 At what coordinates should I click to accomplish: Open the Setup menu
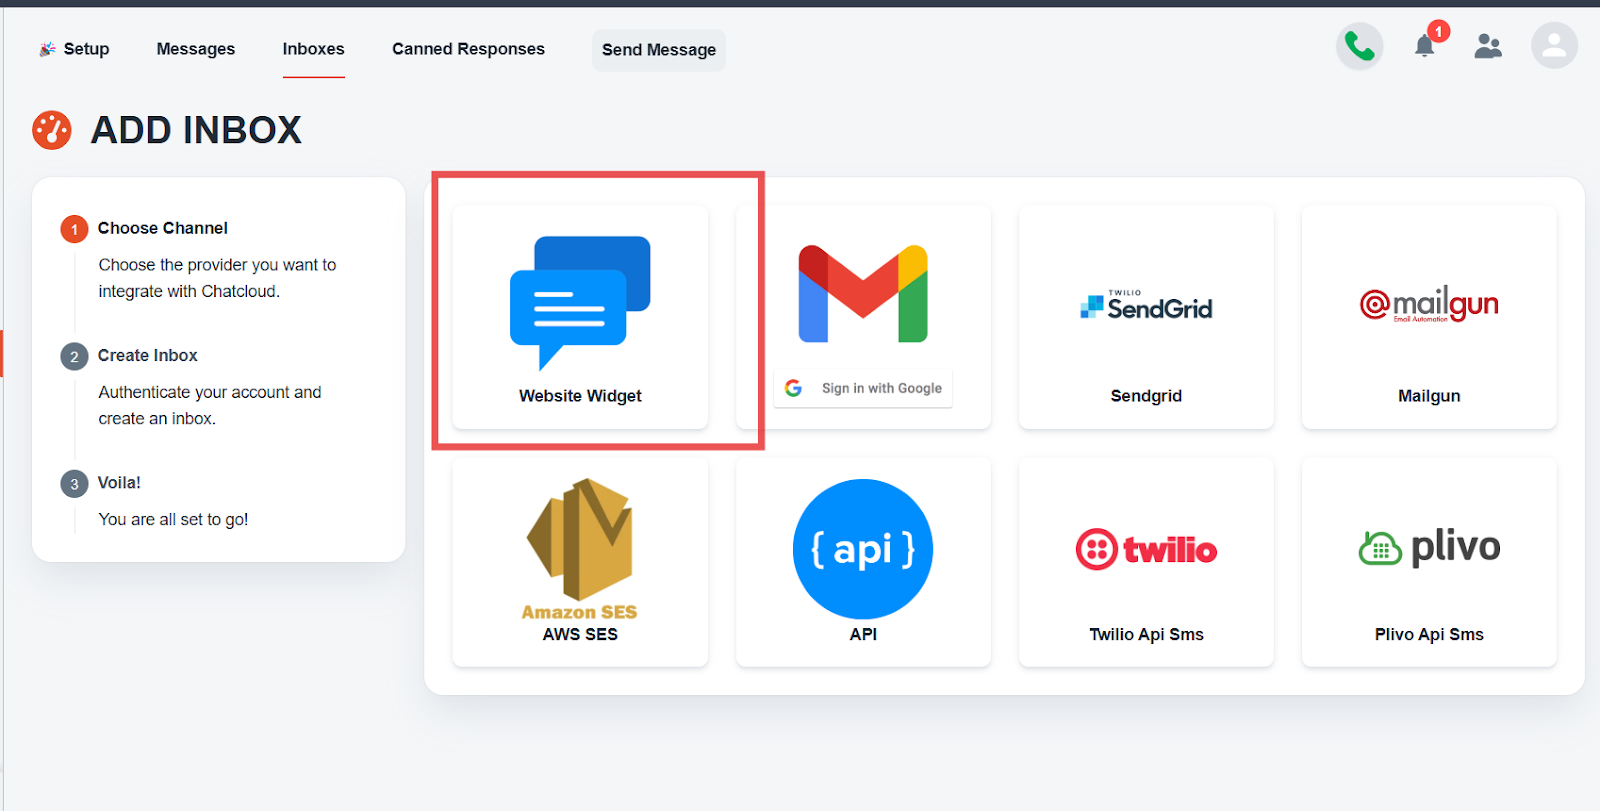point(74,49)
